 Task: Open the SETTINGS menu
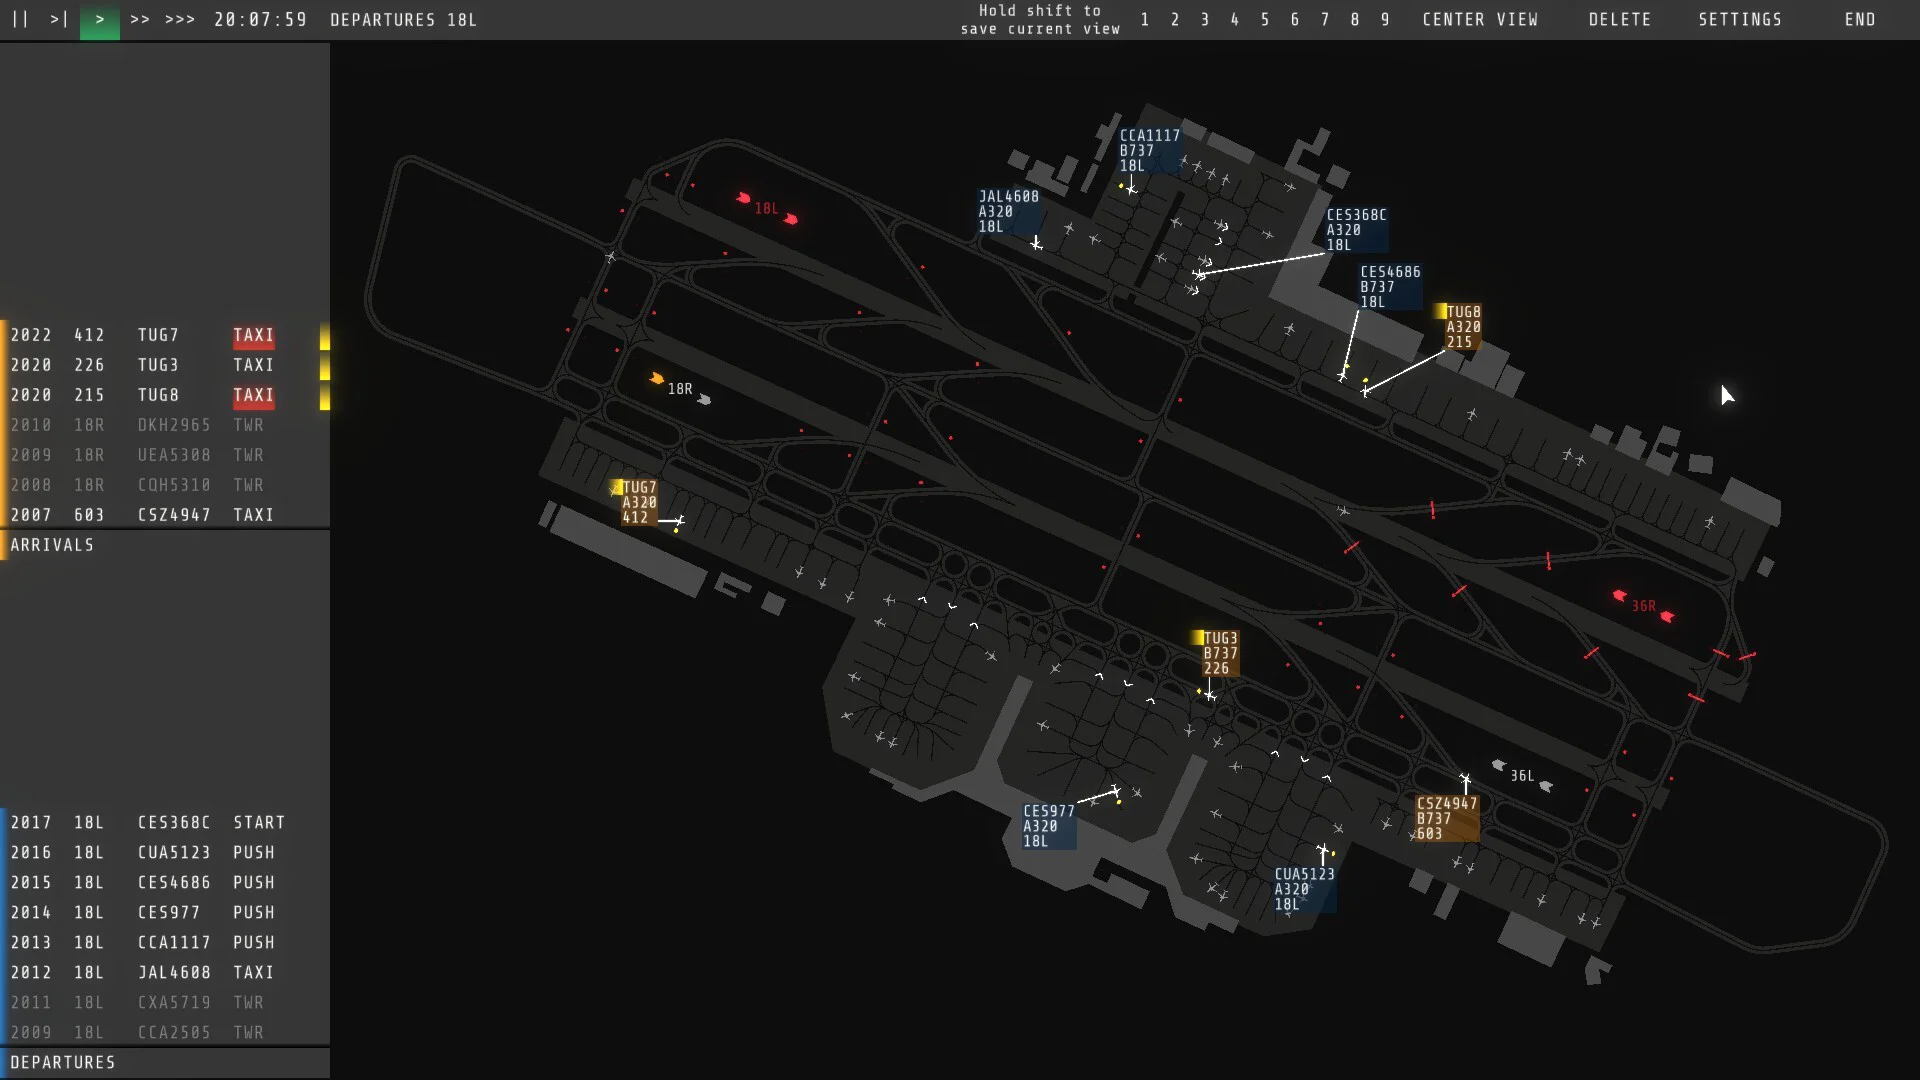[x=1740, y=19]
